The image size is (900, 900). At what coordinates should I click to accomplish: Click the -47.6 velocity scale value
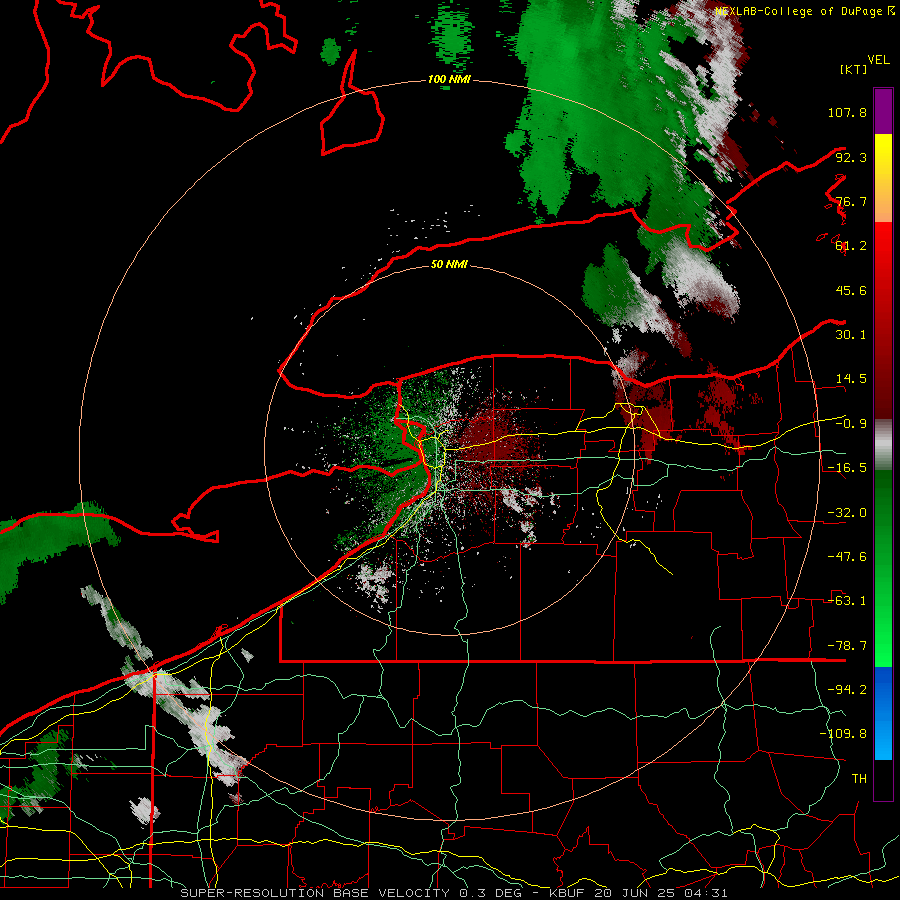click(847, 557)
